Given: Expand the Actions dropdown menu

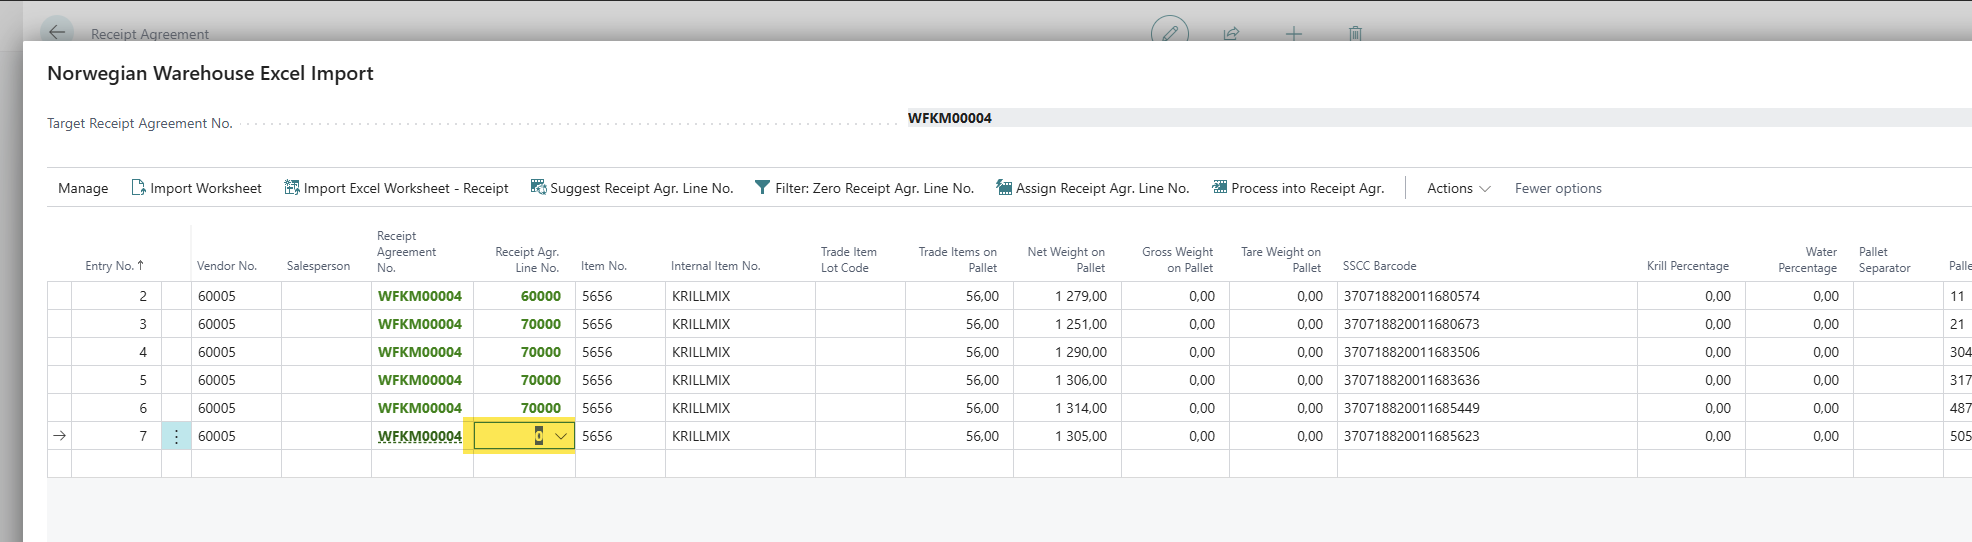Looking at the screenshot, I should (1458, 188).
